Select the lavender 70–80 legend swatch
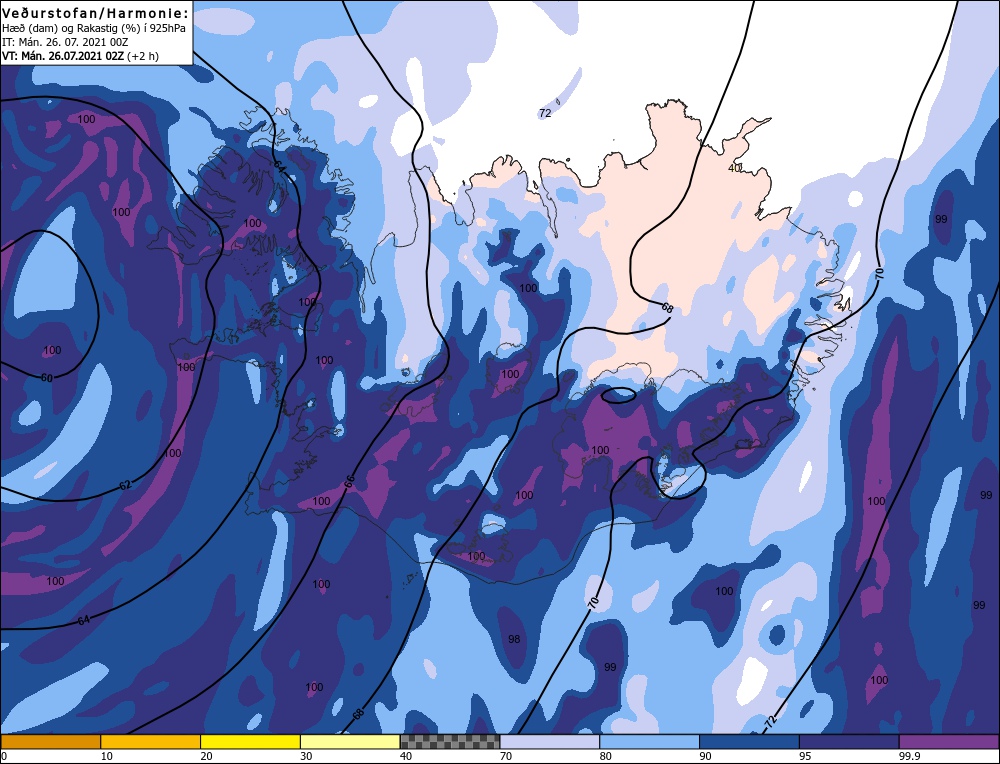 click(550, 742)
